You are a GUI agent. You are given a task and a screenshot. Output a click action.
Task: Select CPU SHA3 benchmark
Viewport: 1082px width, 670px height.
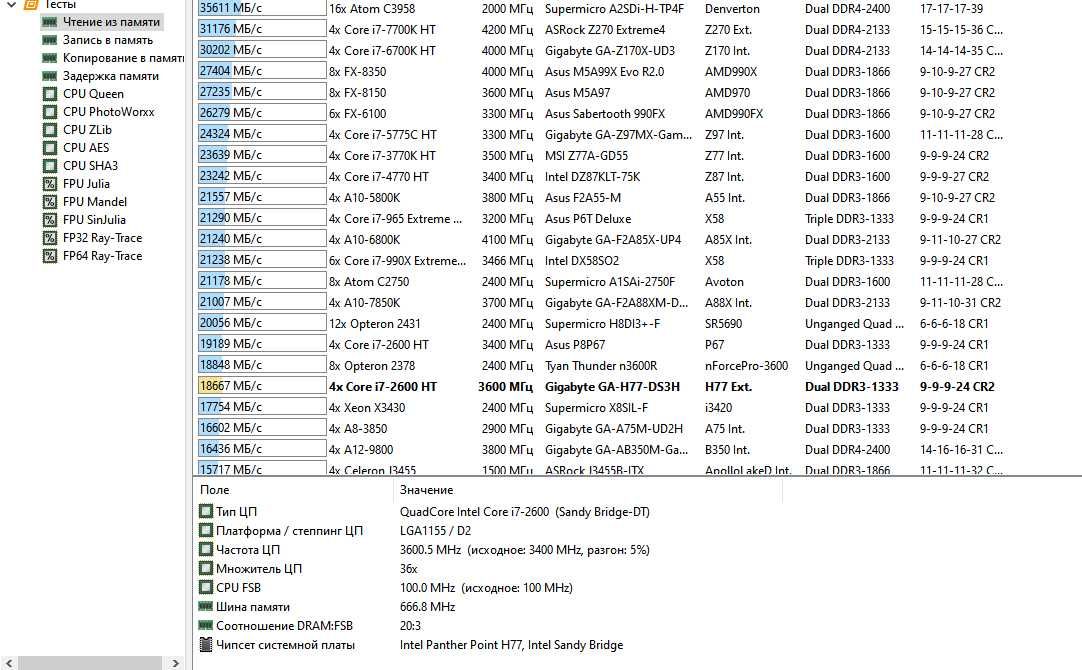click(90, 166)
